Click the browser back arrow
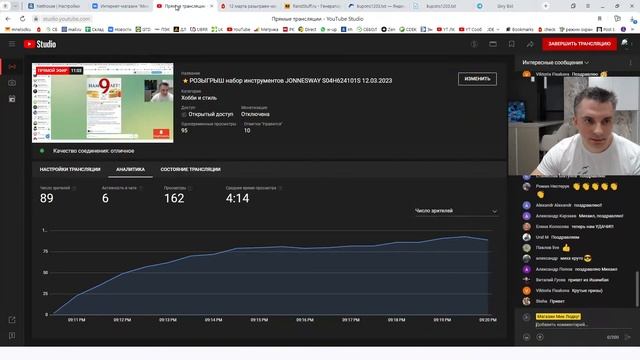Viewport: 640px width, 360px height. (x=8, y=19)
